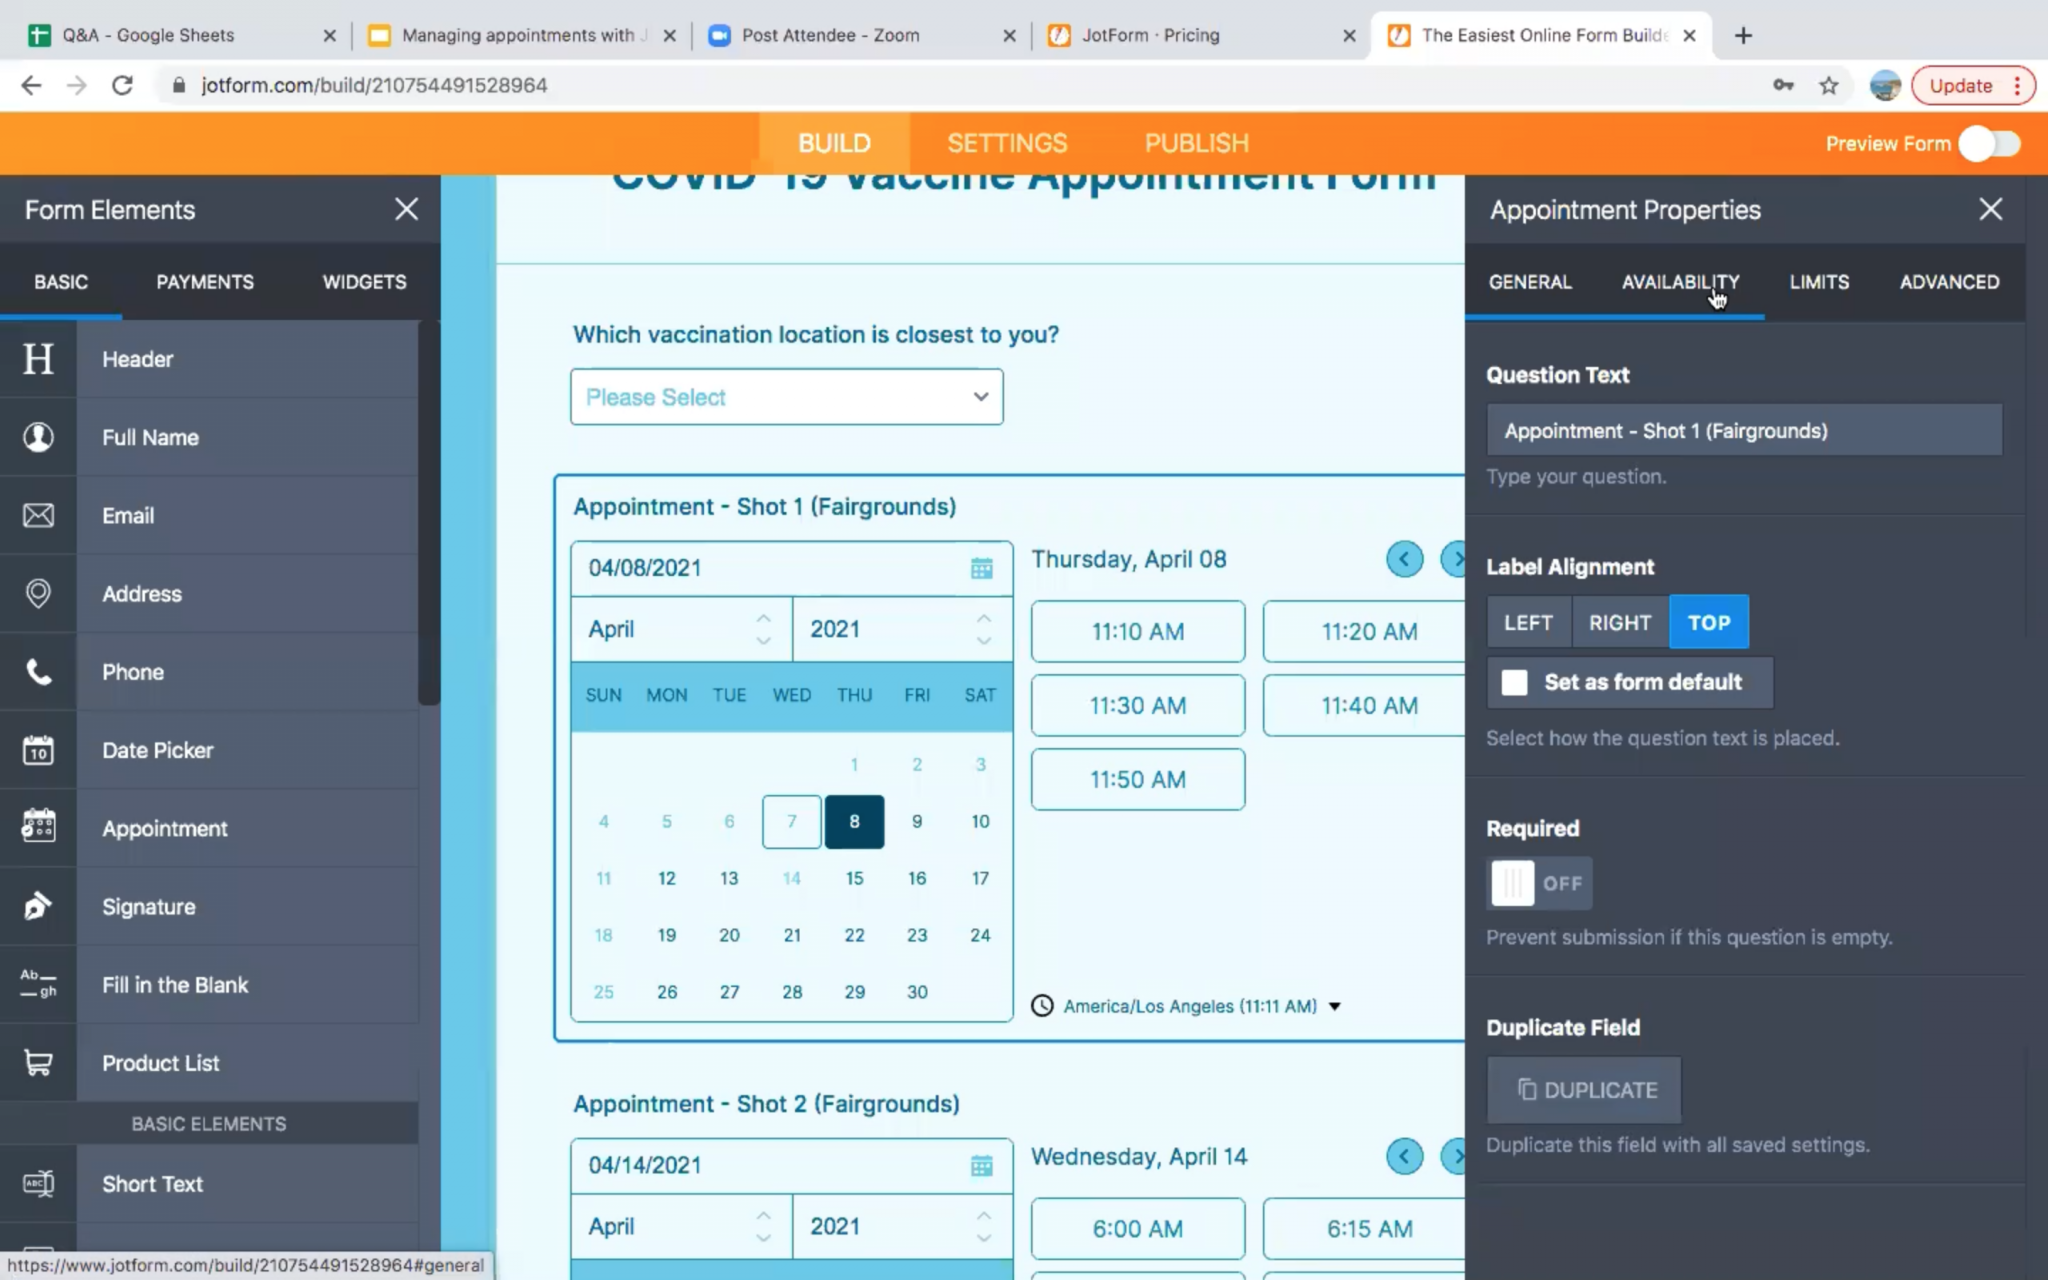Viewport: 2048px width, 1280px height.
Task: Bookmark page with the star icon
Action: [1828, 86]
